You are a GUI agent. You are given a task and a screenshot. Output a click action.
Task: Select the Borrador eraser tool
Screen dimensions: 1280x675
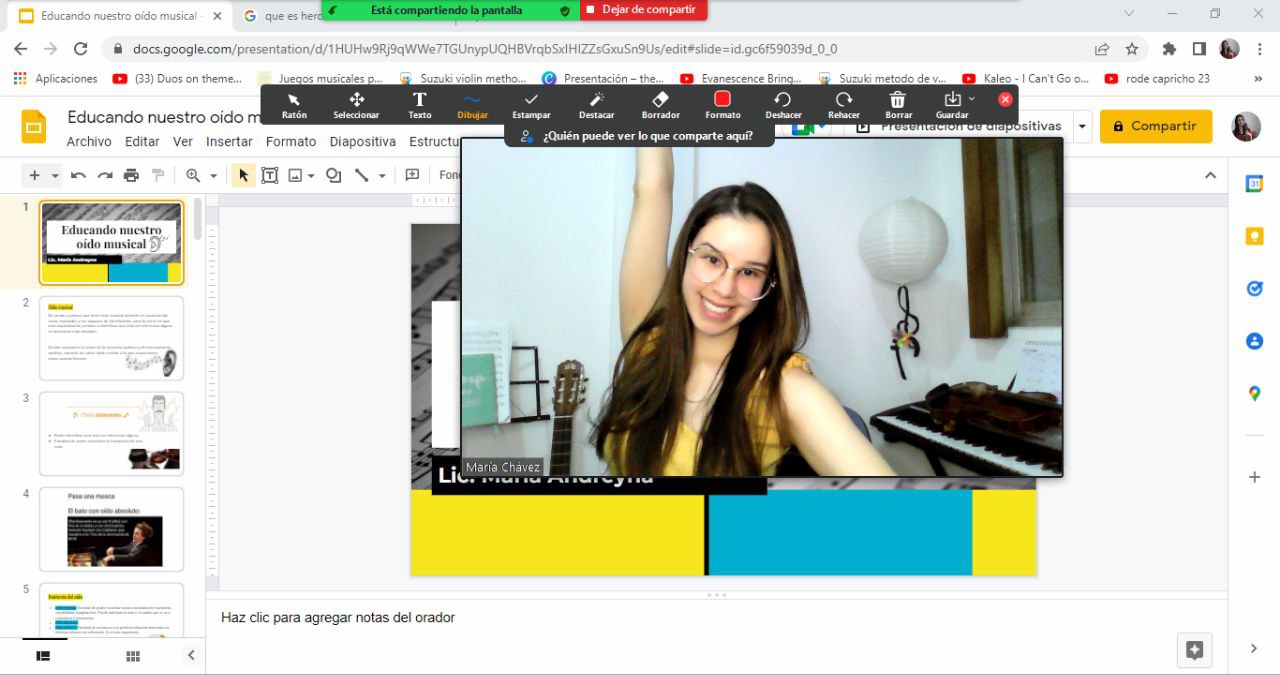click(660, 104)
